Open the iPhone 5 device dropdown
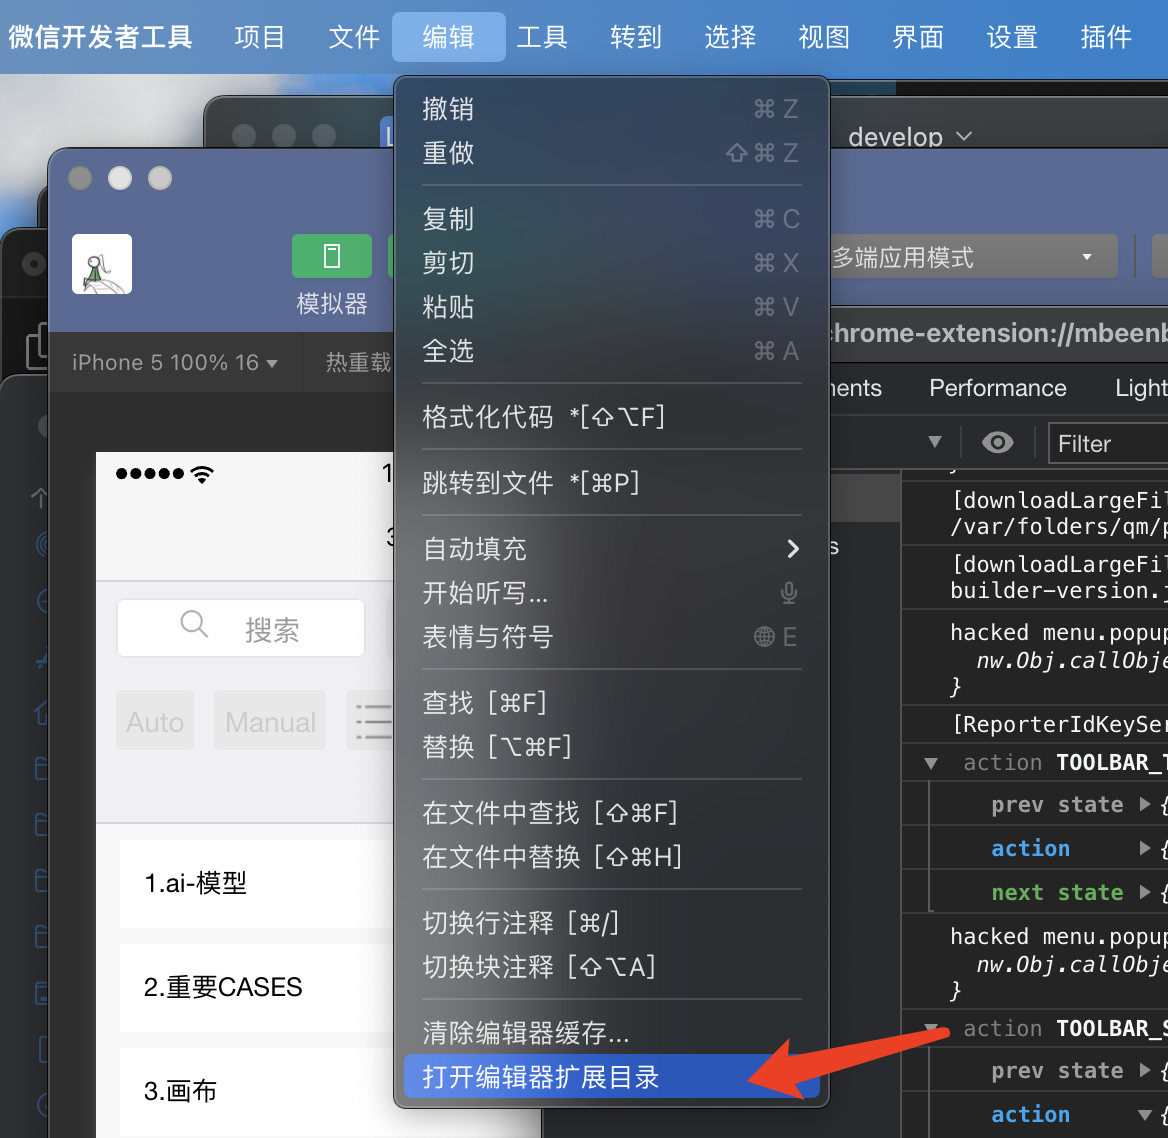The width and height of the screenshot is (1168, 1138). point(175,363)
